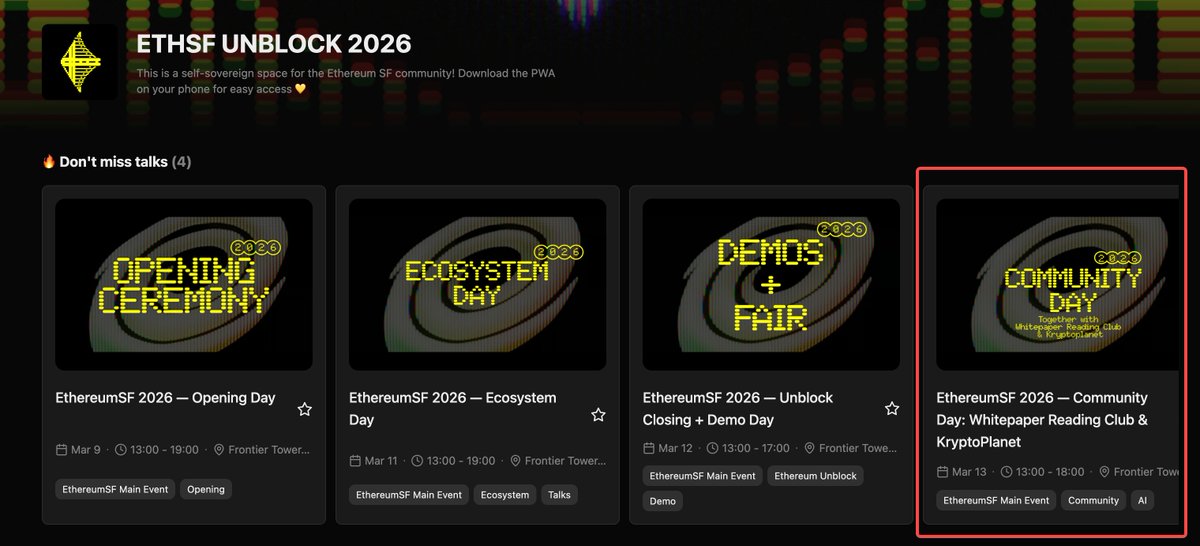The width and height of the screenshot is (1200, 546).
Task: Click location pin on Opening Day card
Action: 218,450
